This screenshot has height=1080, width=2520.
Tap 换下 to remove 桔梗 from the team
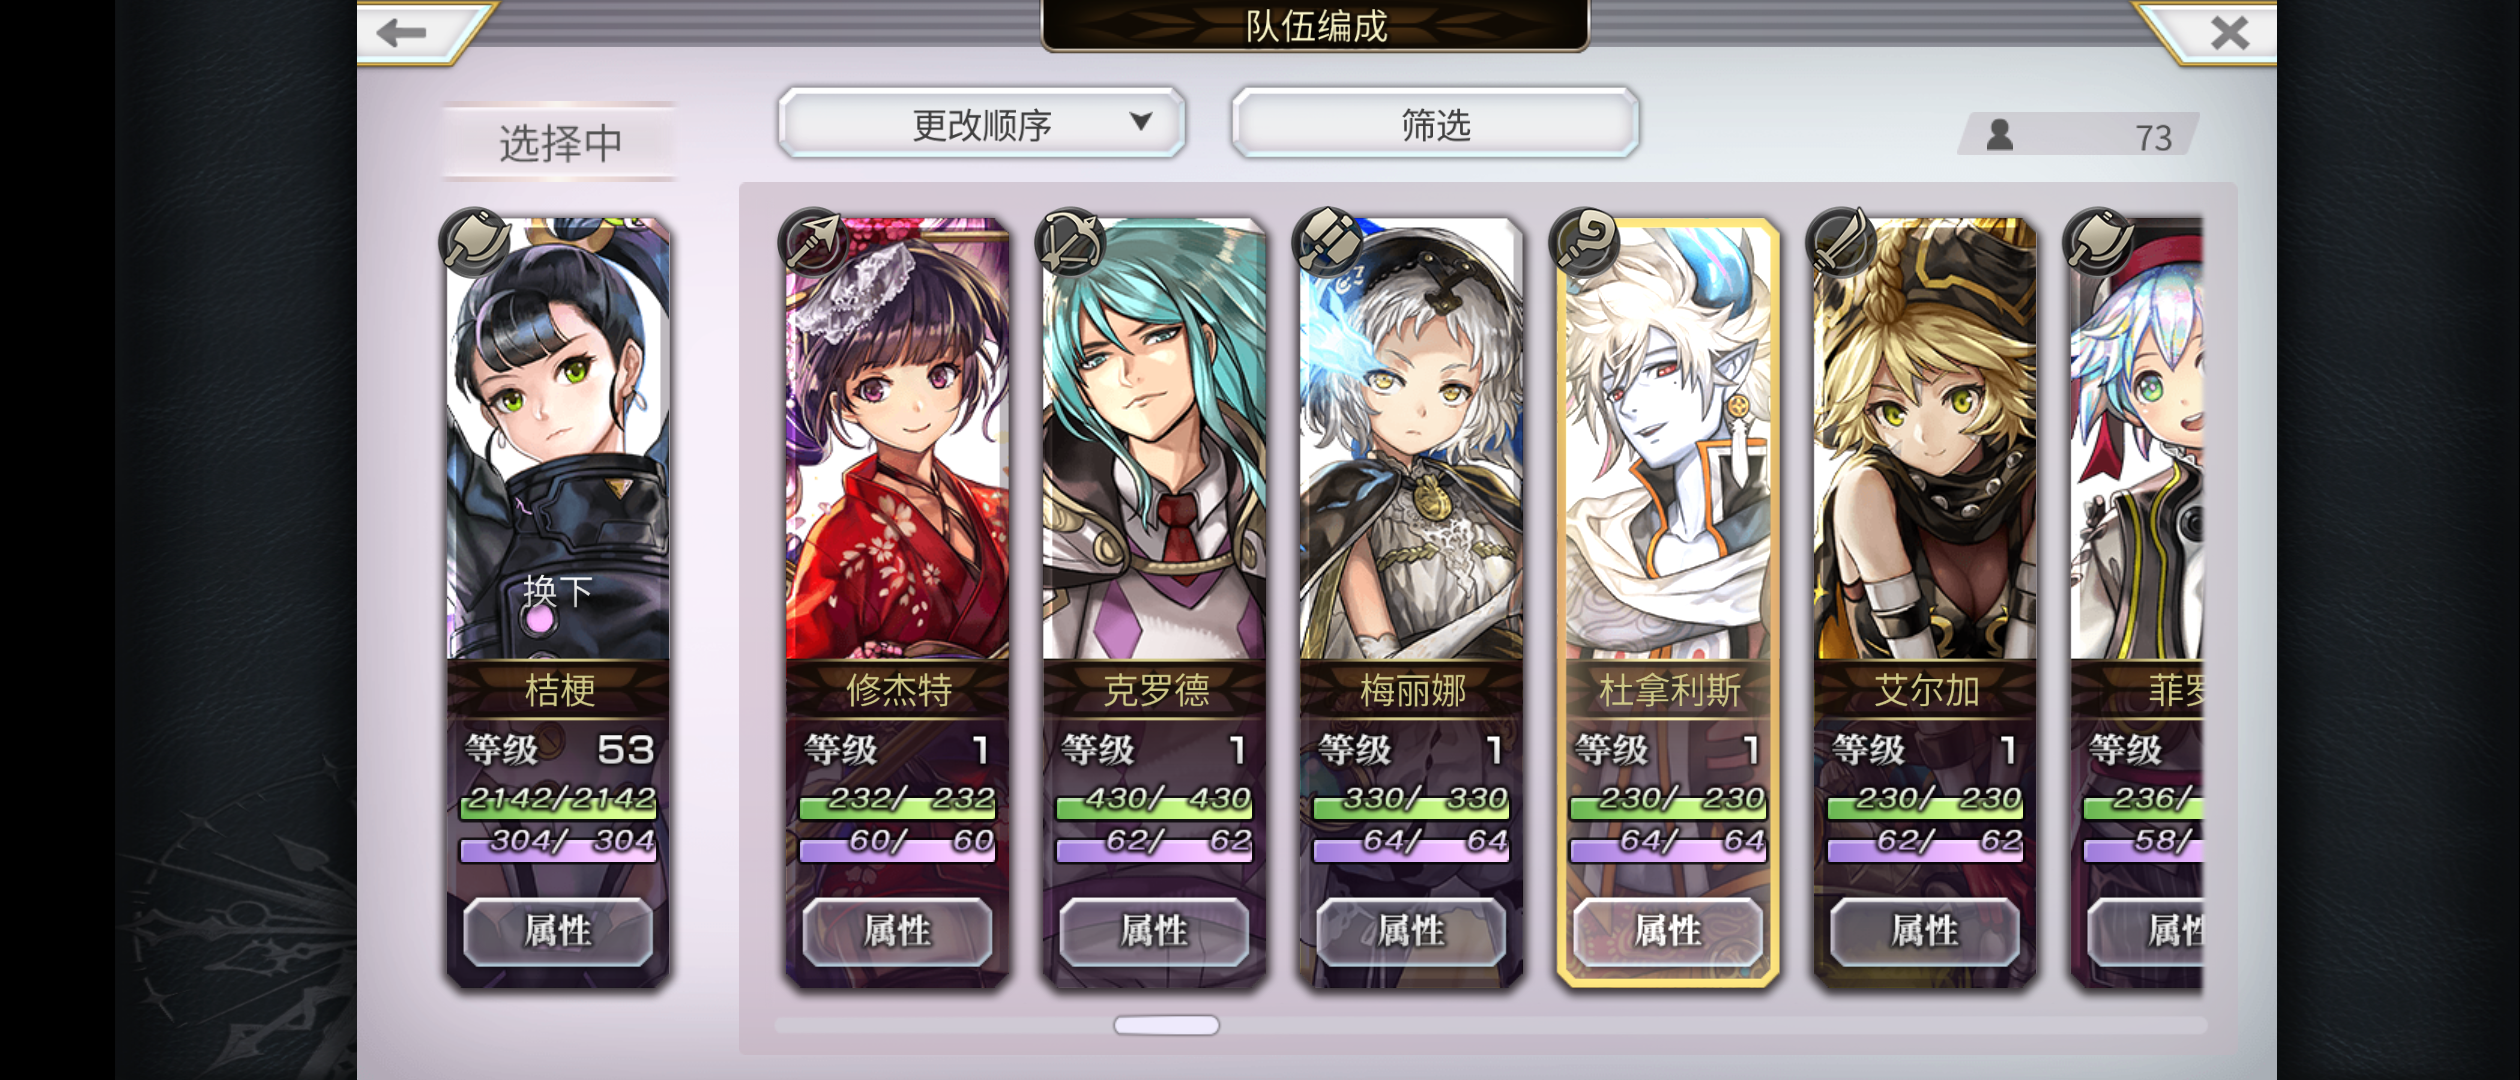point(557,591)
